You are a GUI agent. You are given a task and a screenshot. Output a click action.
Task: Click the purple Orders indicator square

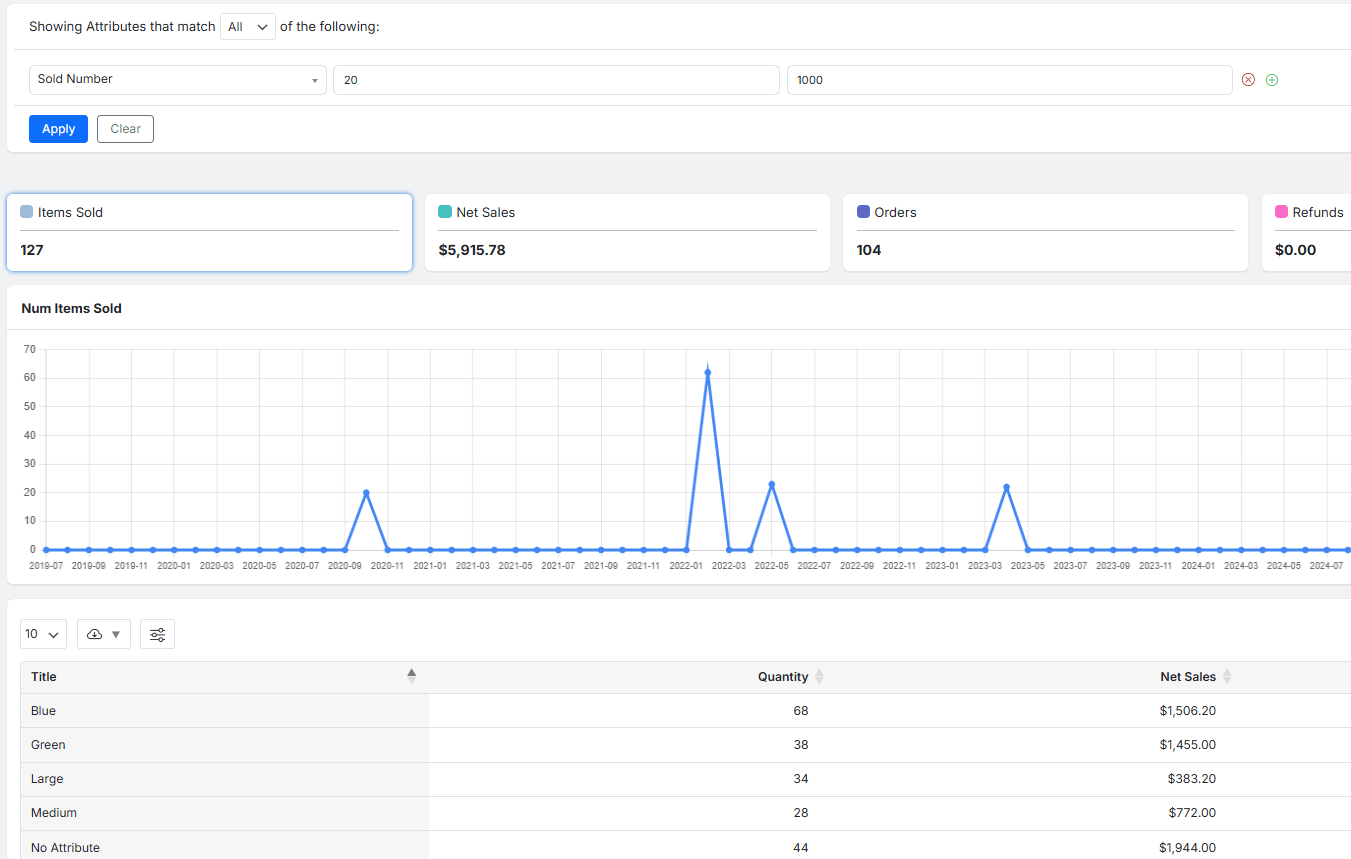[864, 211]
